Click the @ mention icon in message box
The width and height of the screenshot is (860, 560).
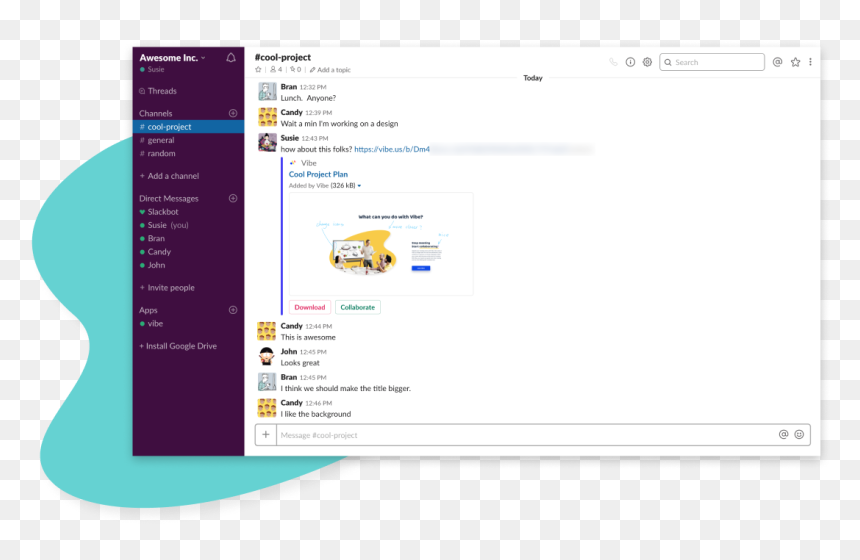coord(783,434)
